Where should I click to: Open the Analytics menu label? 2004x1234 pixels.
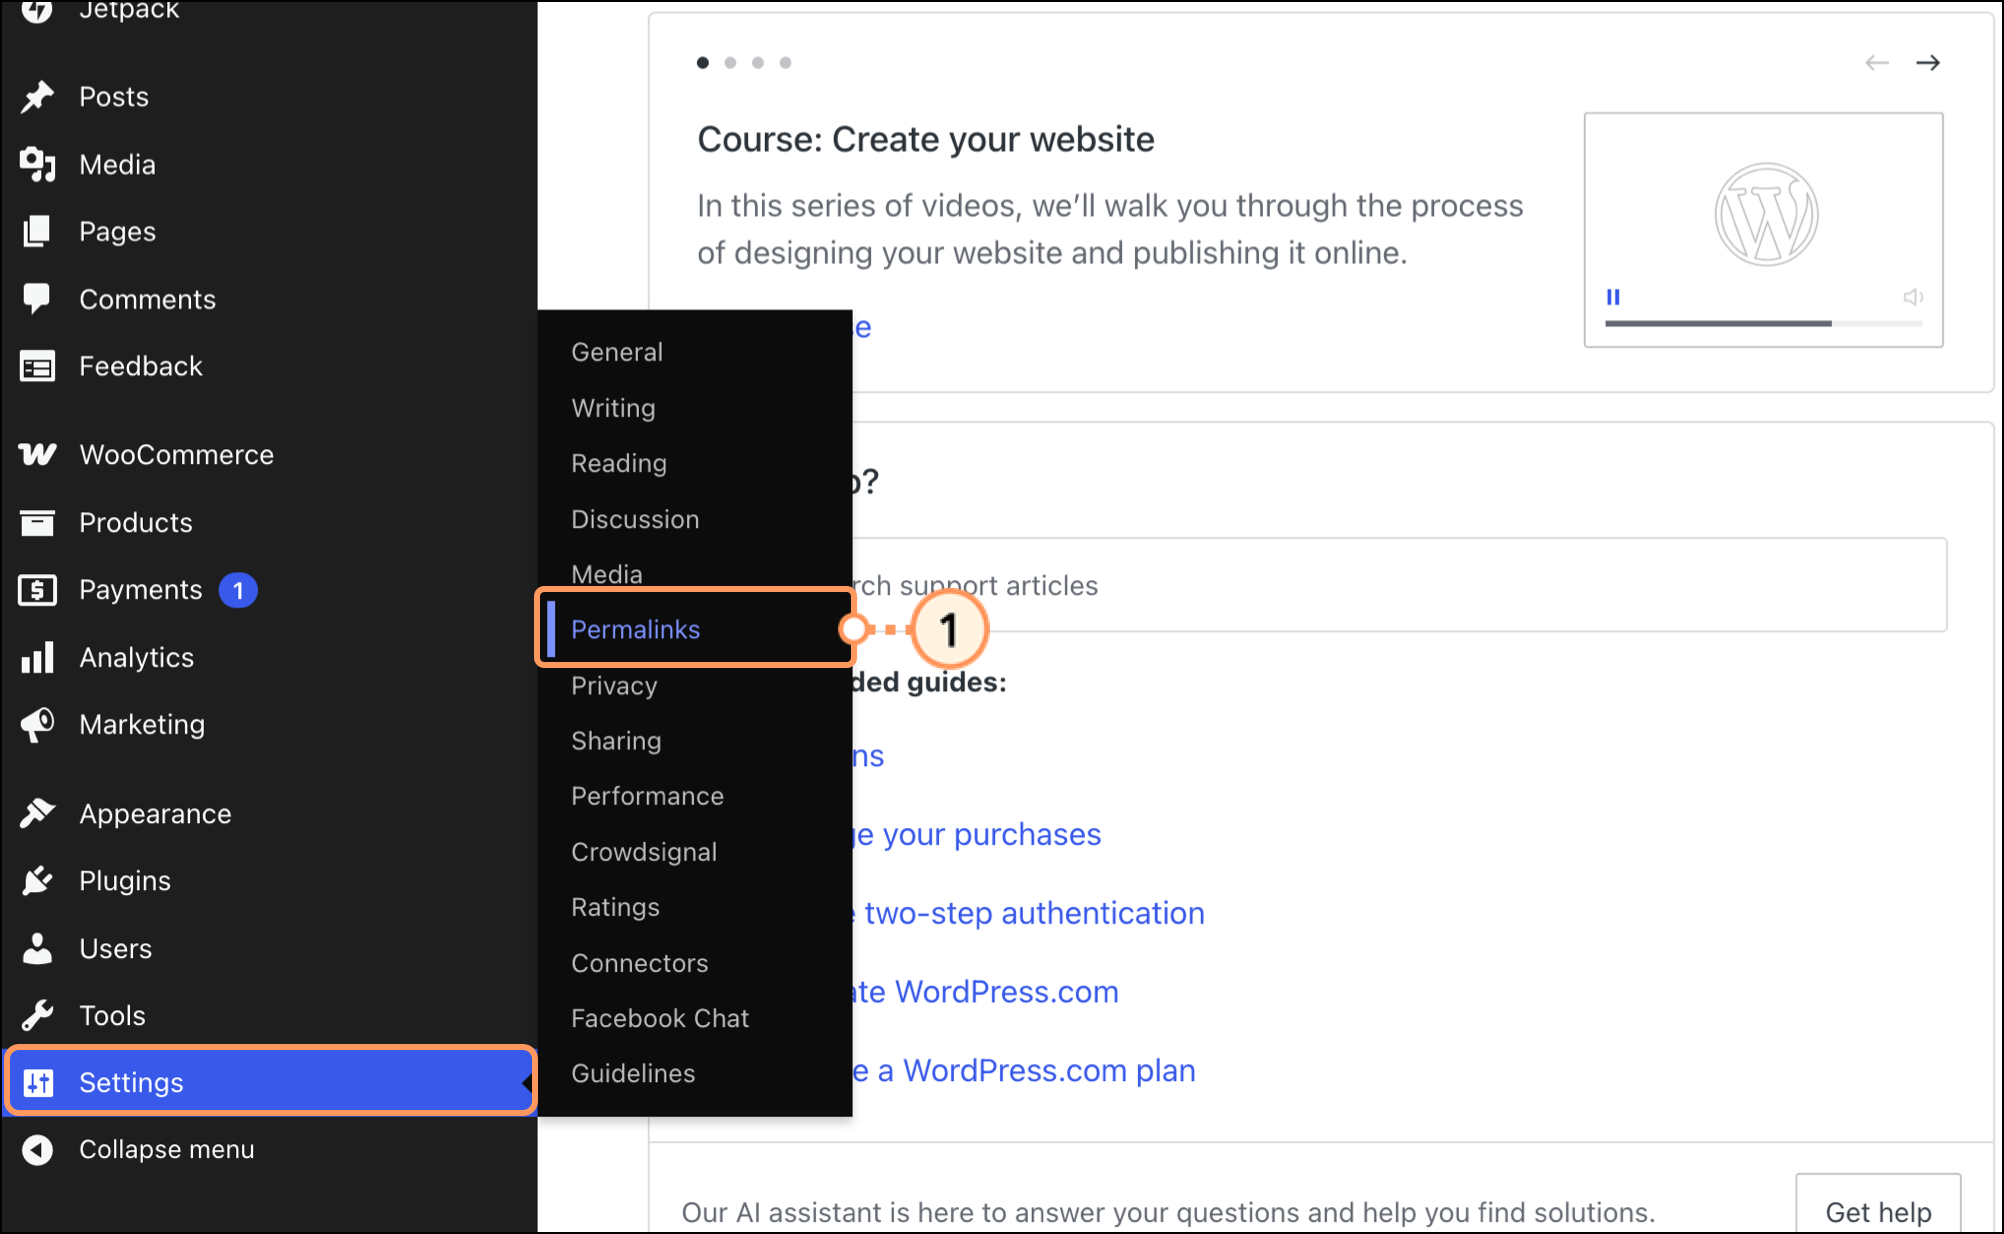(x=136, y=657)
